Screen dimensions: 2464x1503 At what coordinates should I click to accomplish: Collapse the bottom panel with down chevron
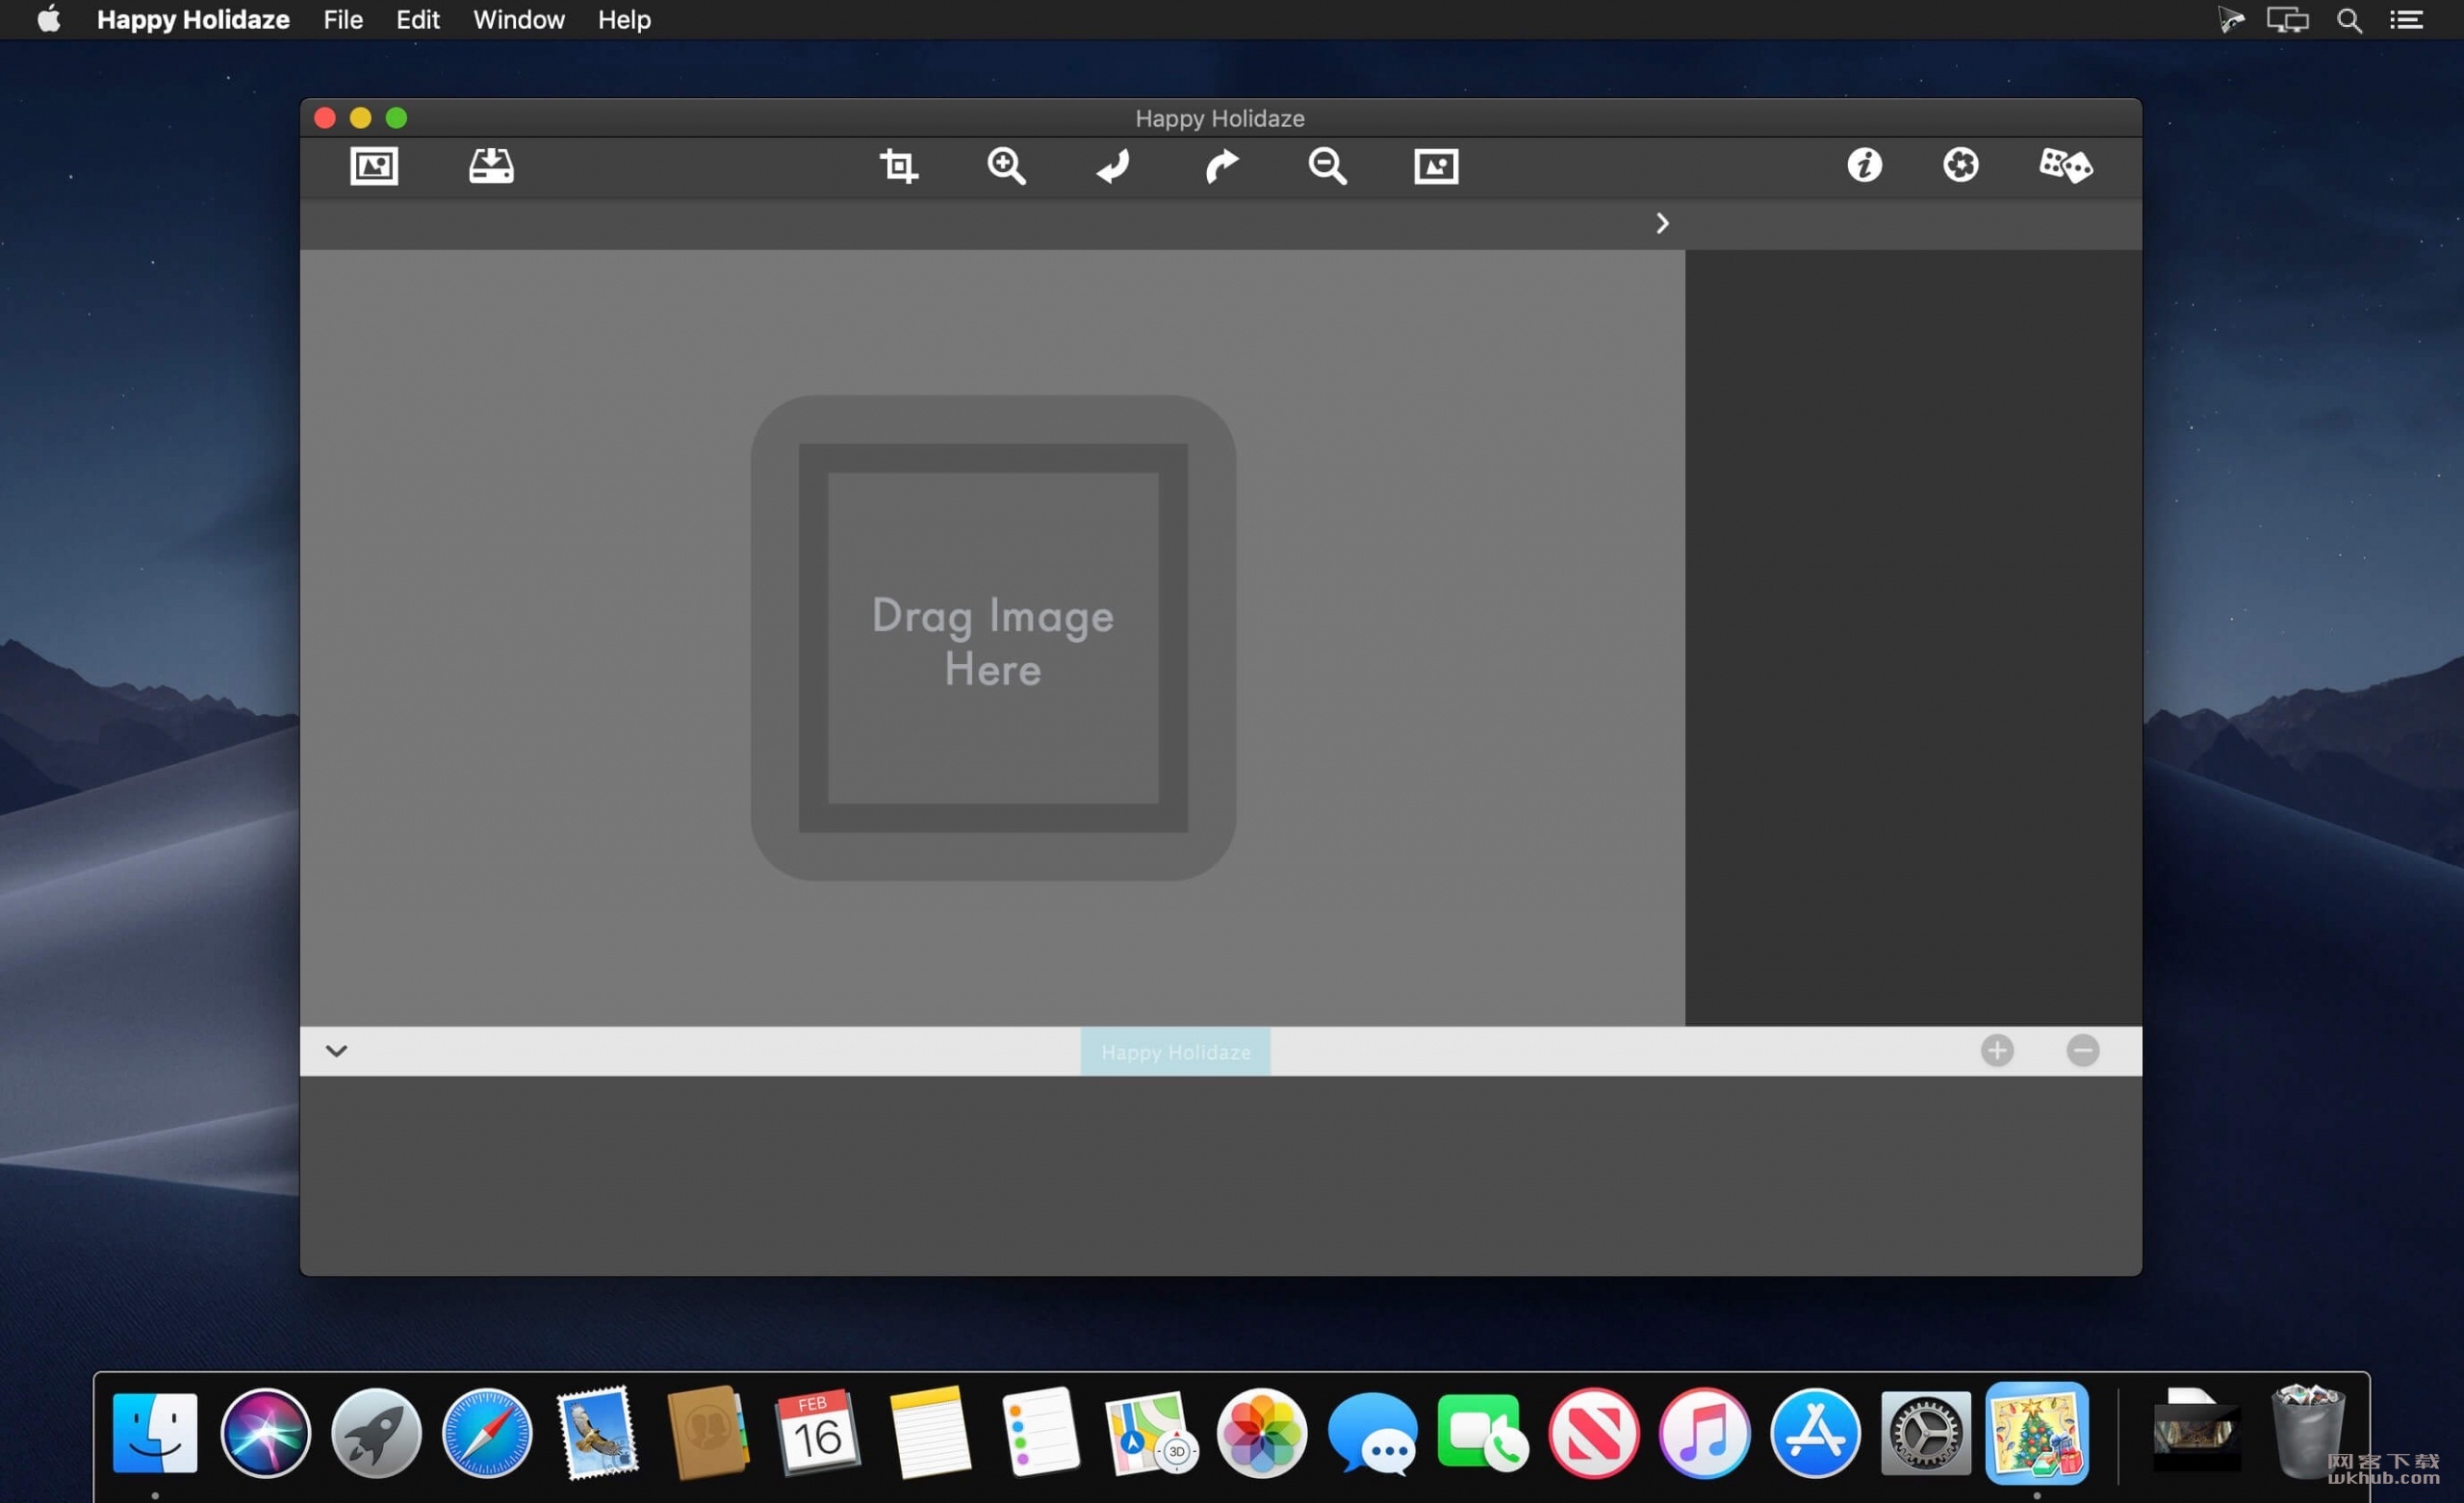pos(337,1051)
